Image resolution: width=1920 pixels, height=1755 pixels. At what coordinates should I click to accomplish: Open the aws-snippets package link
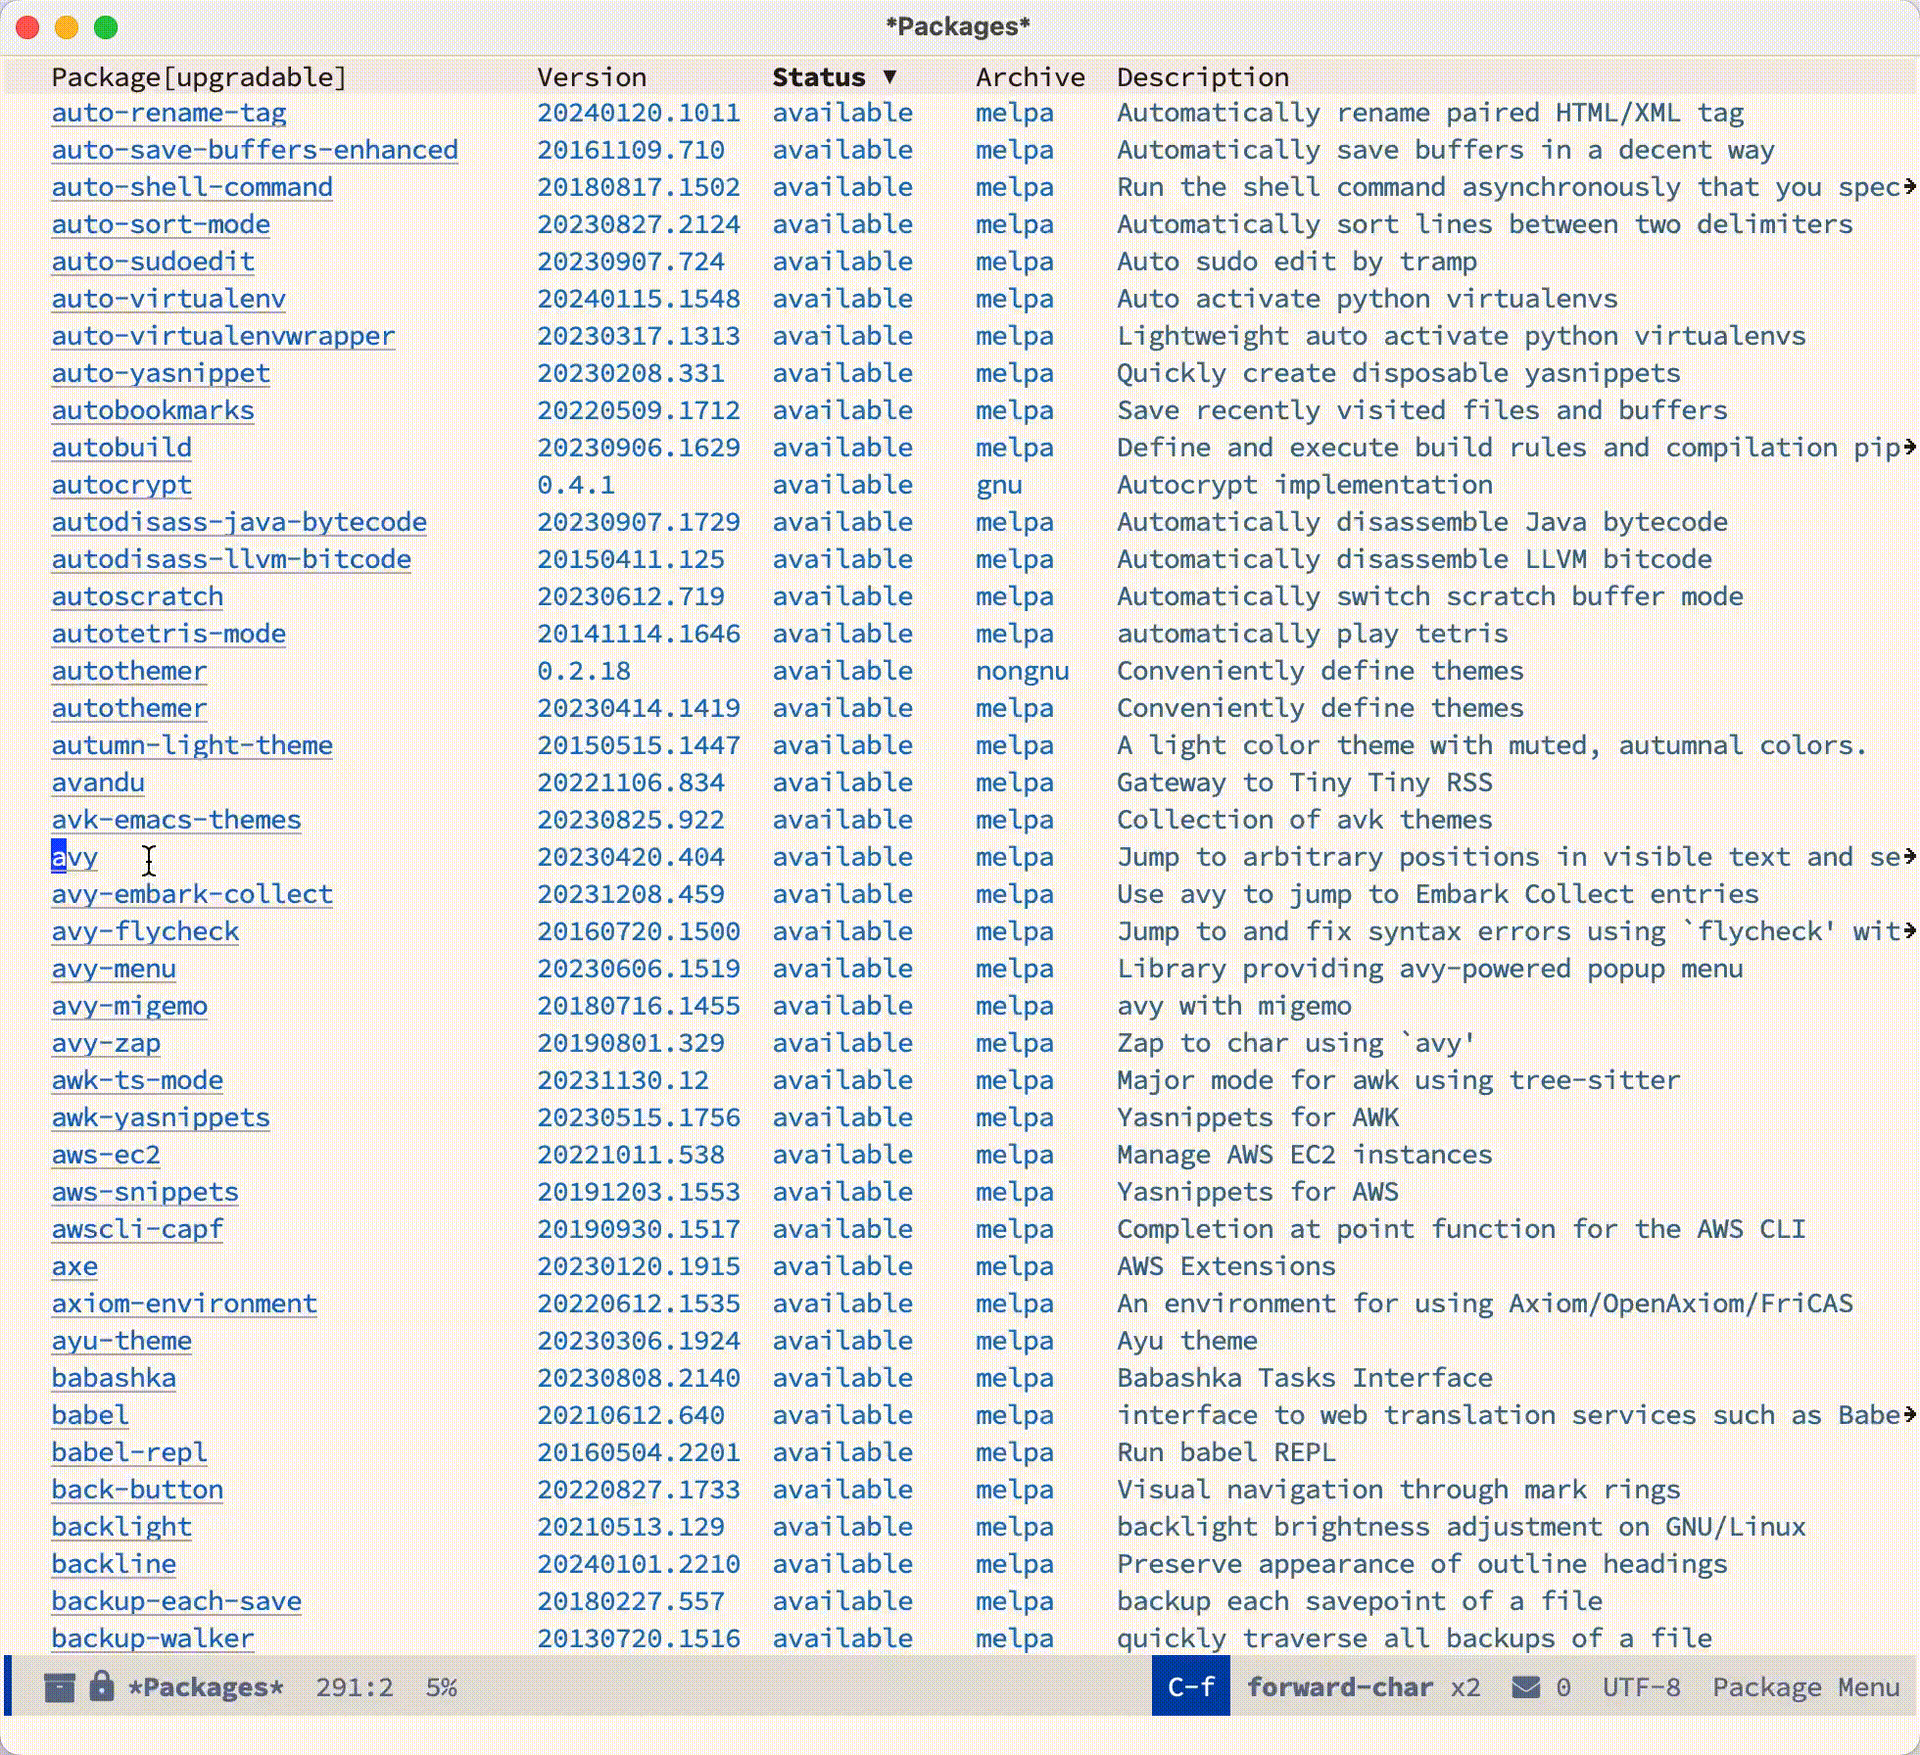pyautogui.click(x=145, y=1191)
